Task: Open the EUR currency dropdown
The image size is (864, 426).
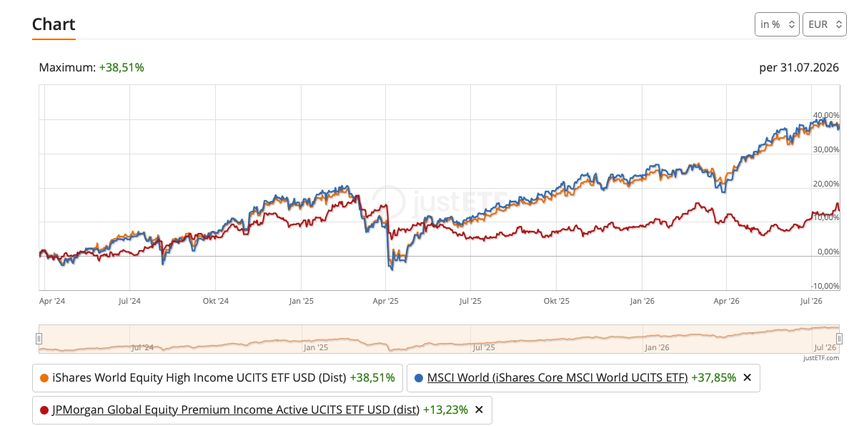Action: [824, 24]
